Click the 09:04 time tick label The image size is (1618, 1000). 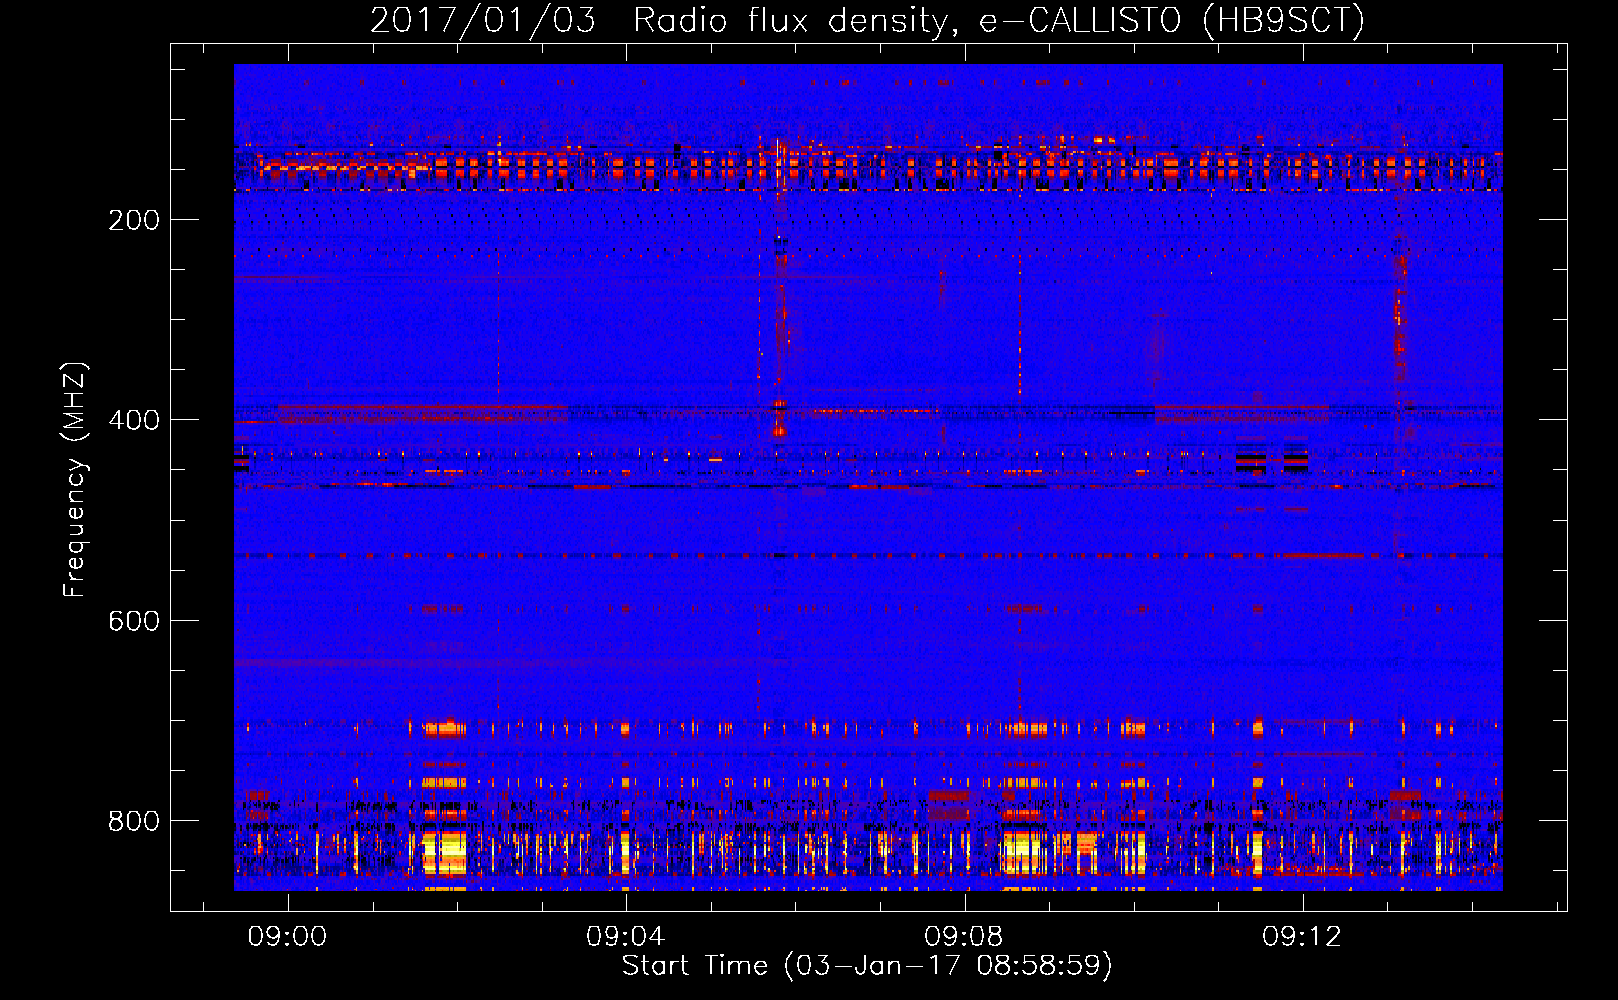(626, 937)
